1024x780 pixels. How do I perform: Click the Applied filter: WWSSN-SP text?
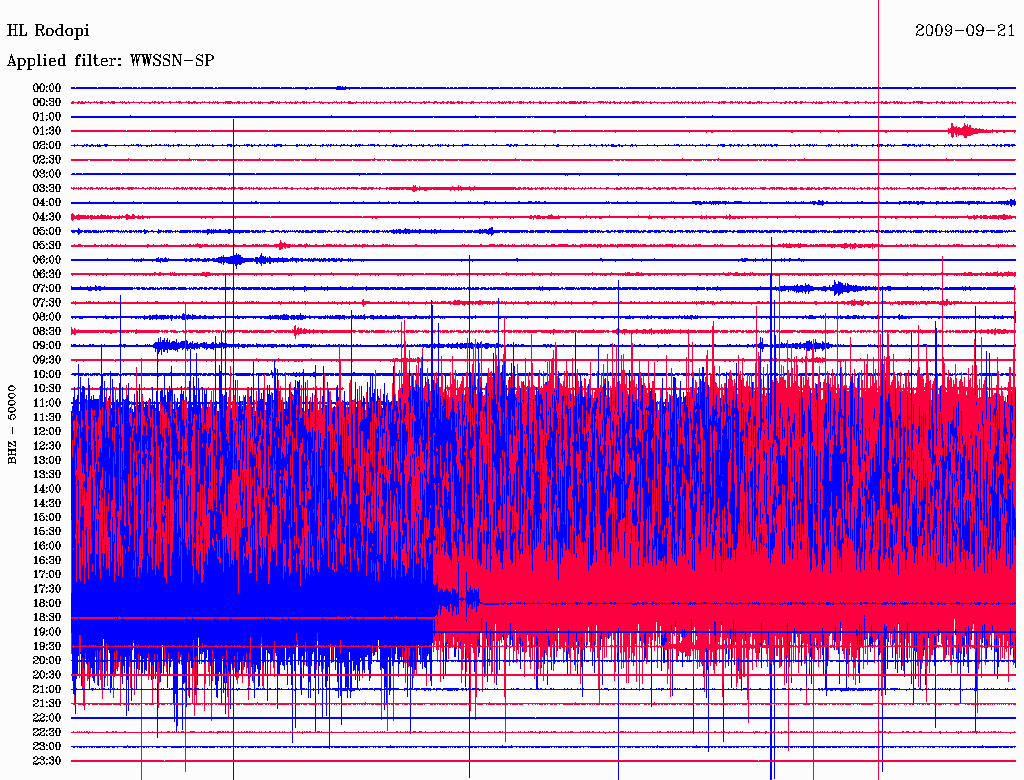110,61
